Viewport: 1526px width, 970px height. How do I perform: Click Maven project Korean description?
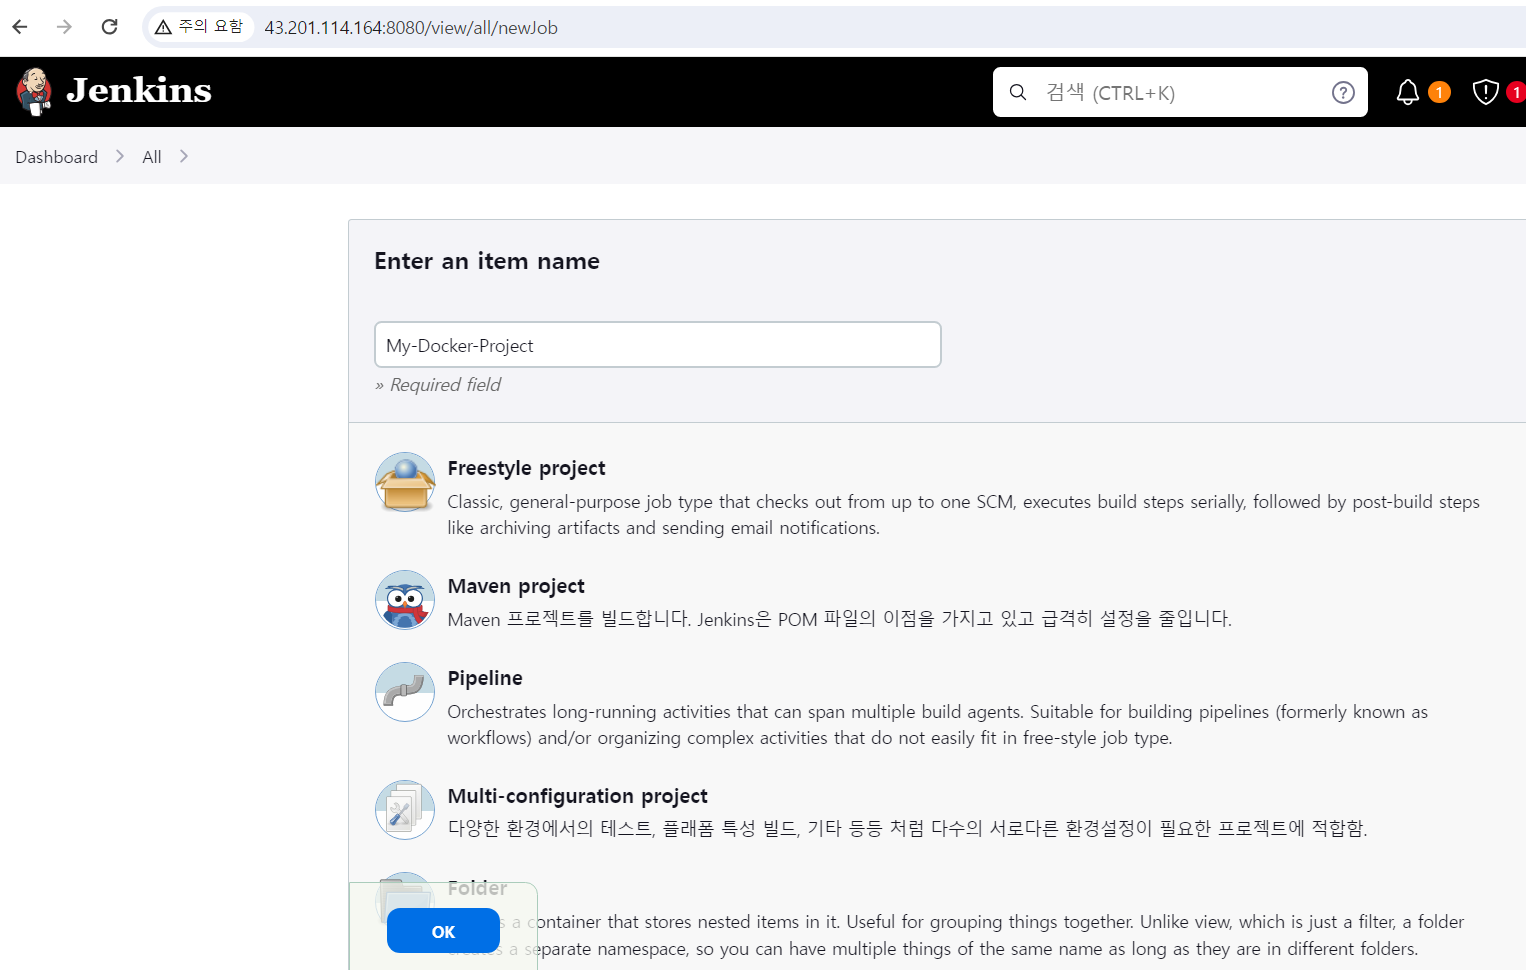pyautogui.click(x=839, y=619)
